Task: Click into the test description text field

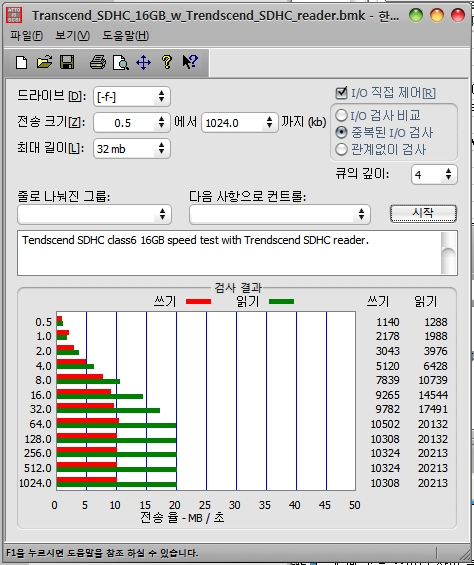Action: pyautogui.click(x=229, y=253)
